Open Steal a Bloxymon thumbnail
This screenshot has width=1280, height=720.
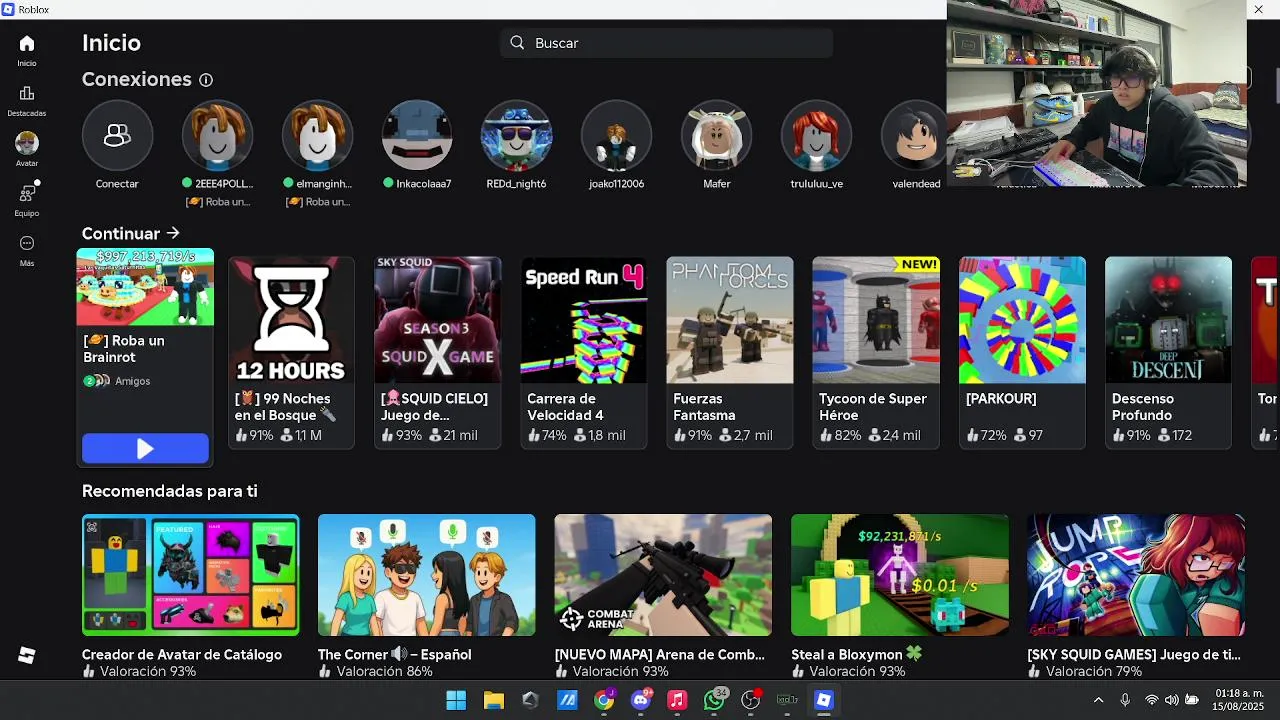click(900, 575)
